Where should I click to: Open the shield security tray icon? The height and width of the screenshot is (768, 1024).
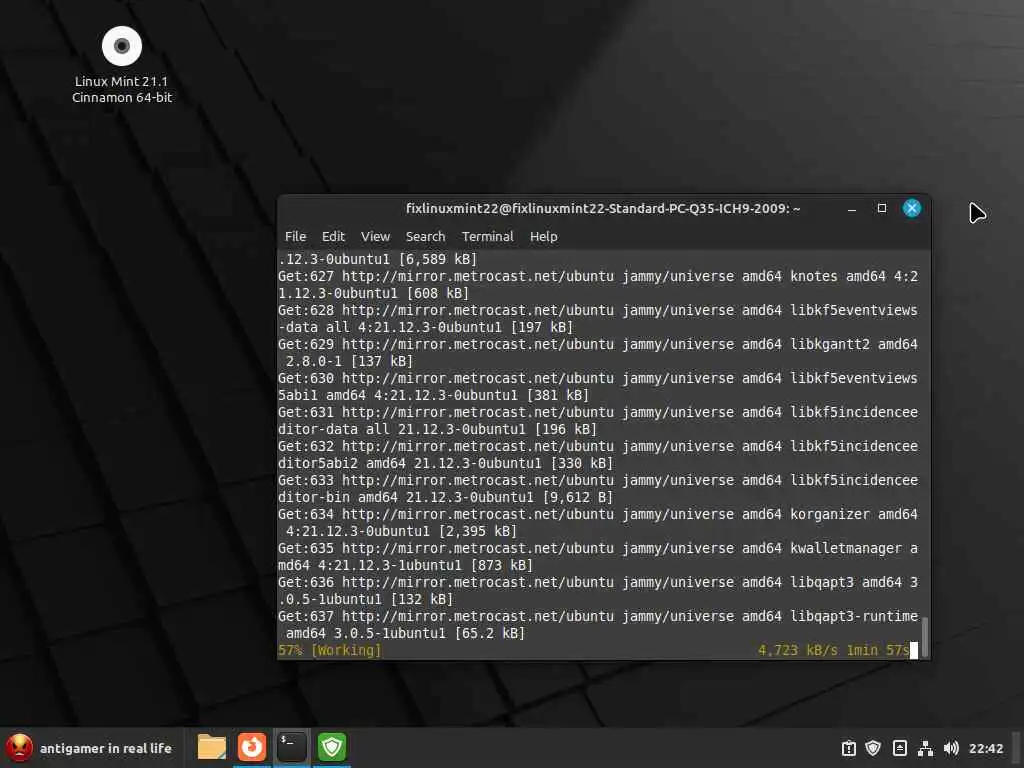click(x=873, y=748)
